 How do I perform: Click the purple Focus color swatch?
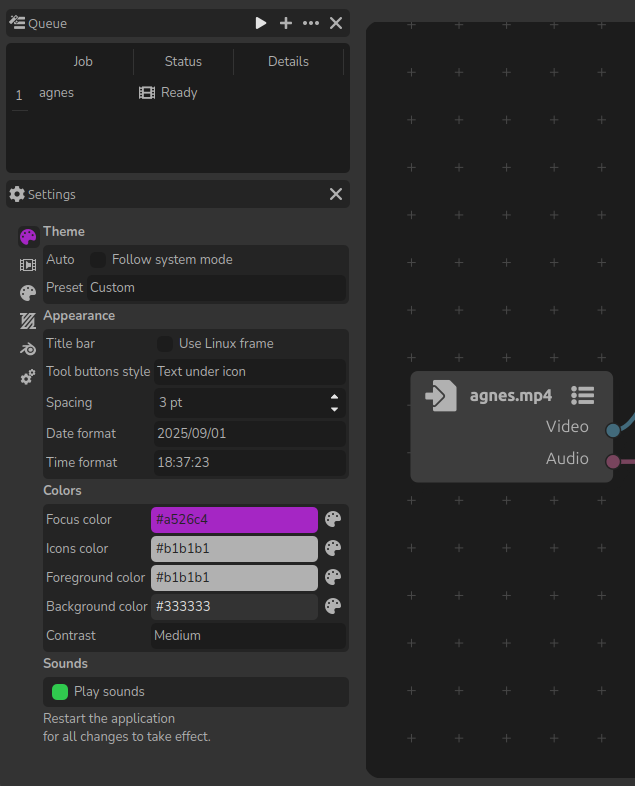[234, 520]
